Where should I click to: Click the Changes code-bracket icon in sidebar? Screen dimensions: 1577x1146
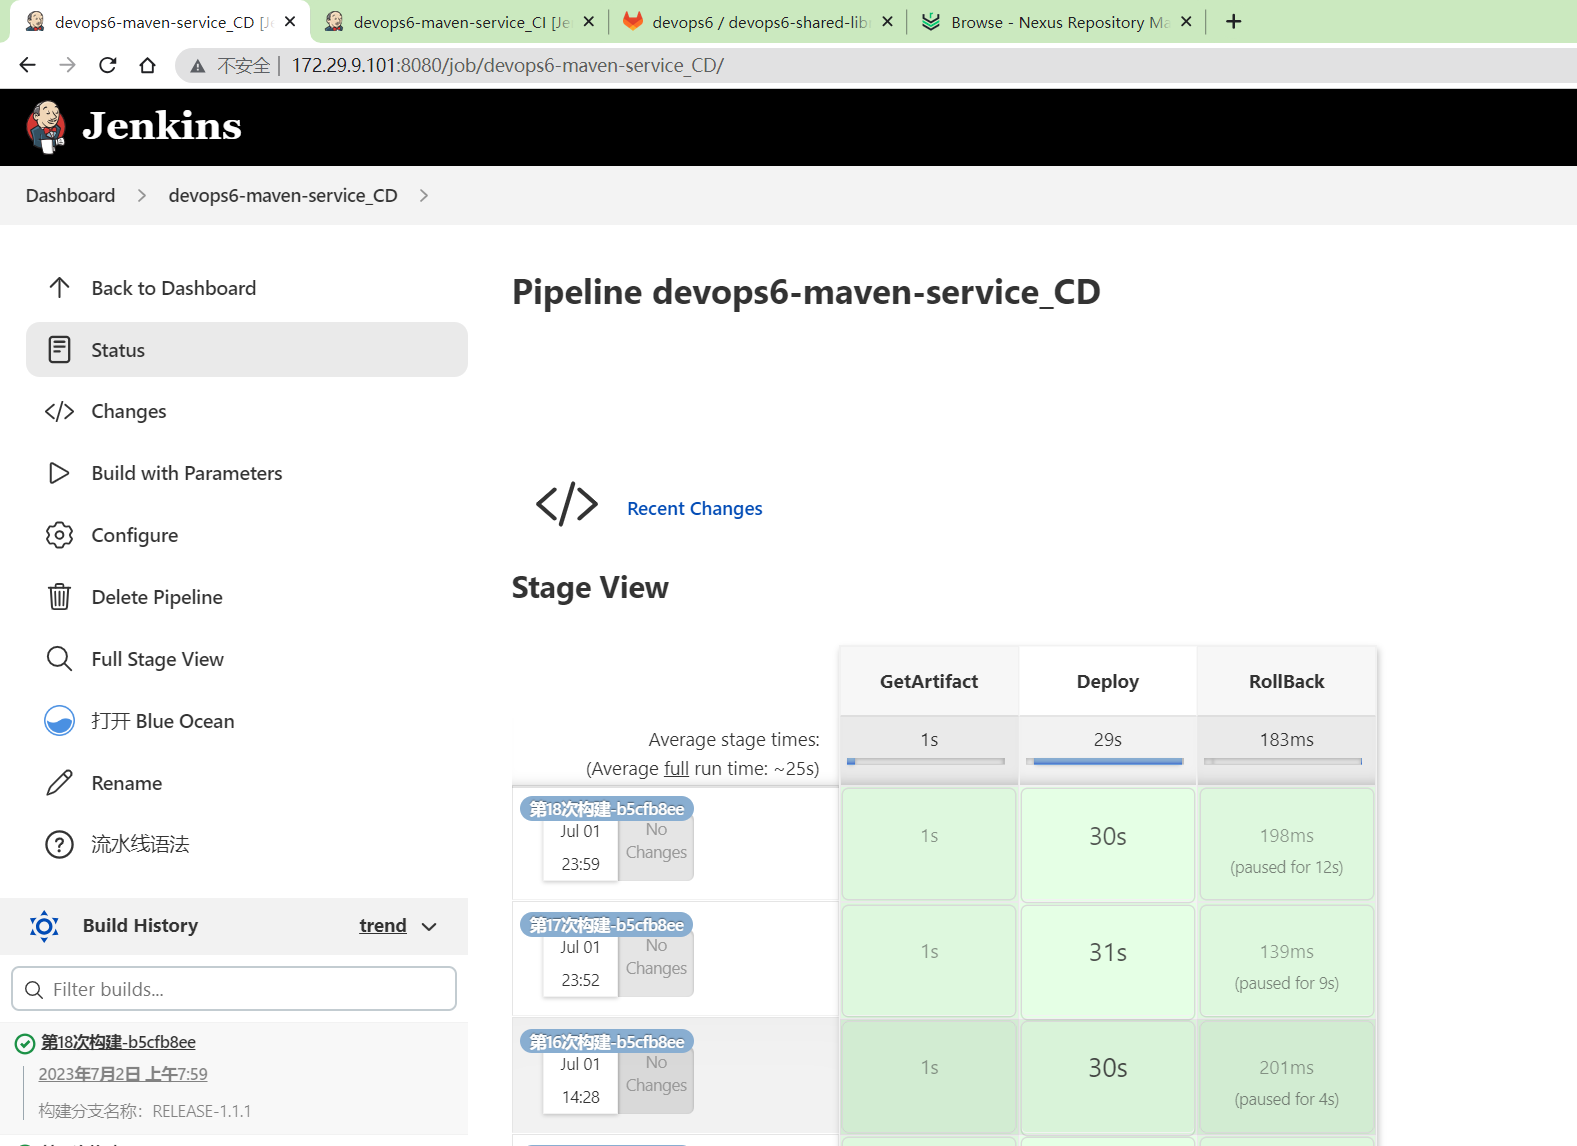click(59, 412)
